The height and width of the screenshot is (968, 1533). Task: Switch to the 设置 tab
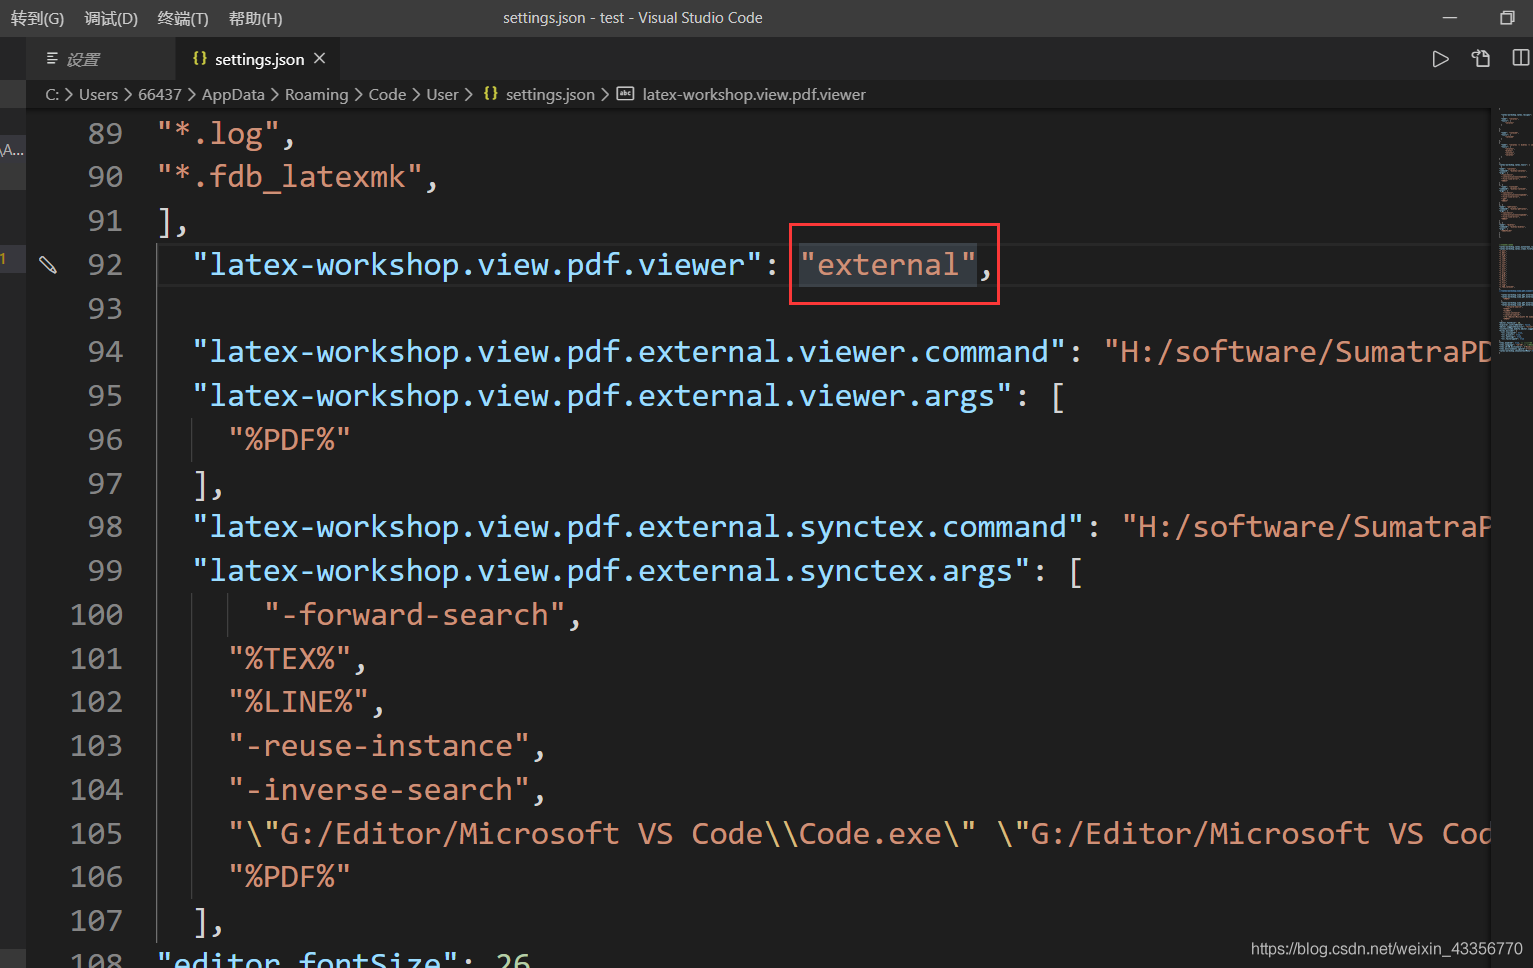click(x=83, y=60)
